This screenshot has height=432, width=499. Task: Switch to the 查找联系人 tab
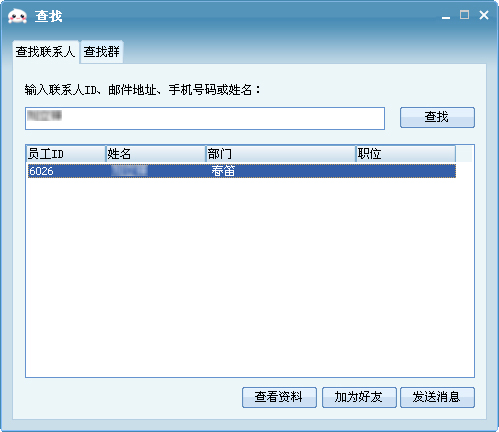[45, 52]
